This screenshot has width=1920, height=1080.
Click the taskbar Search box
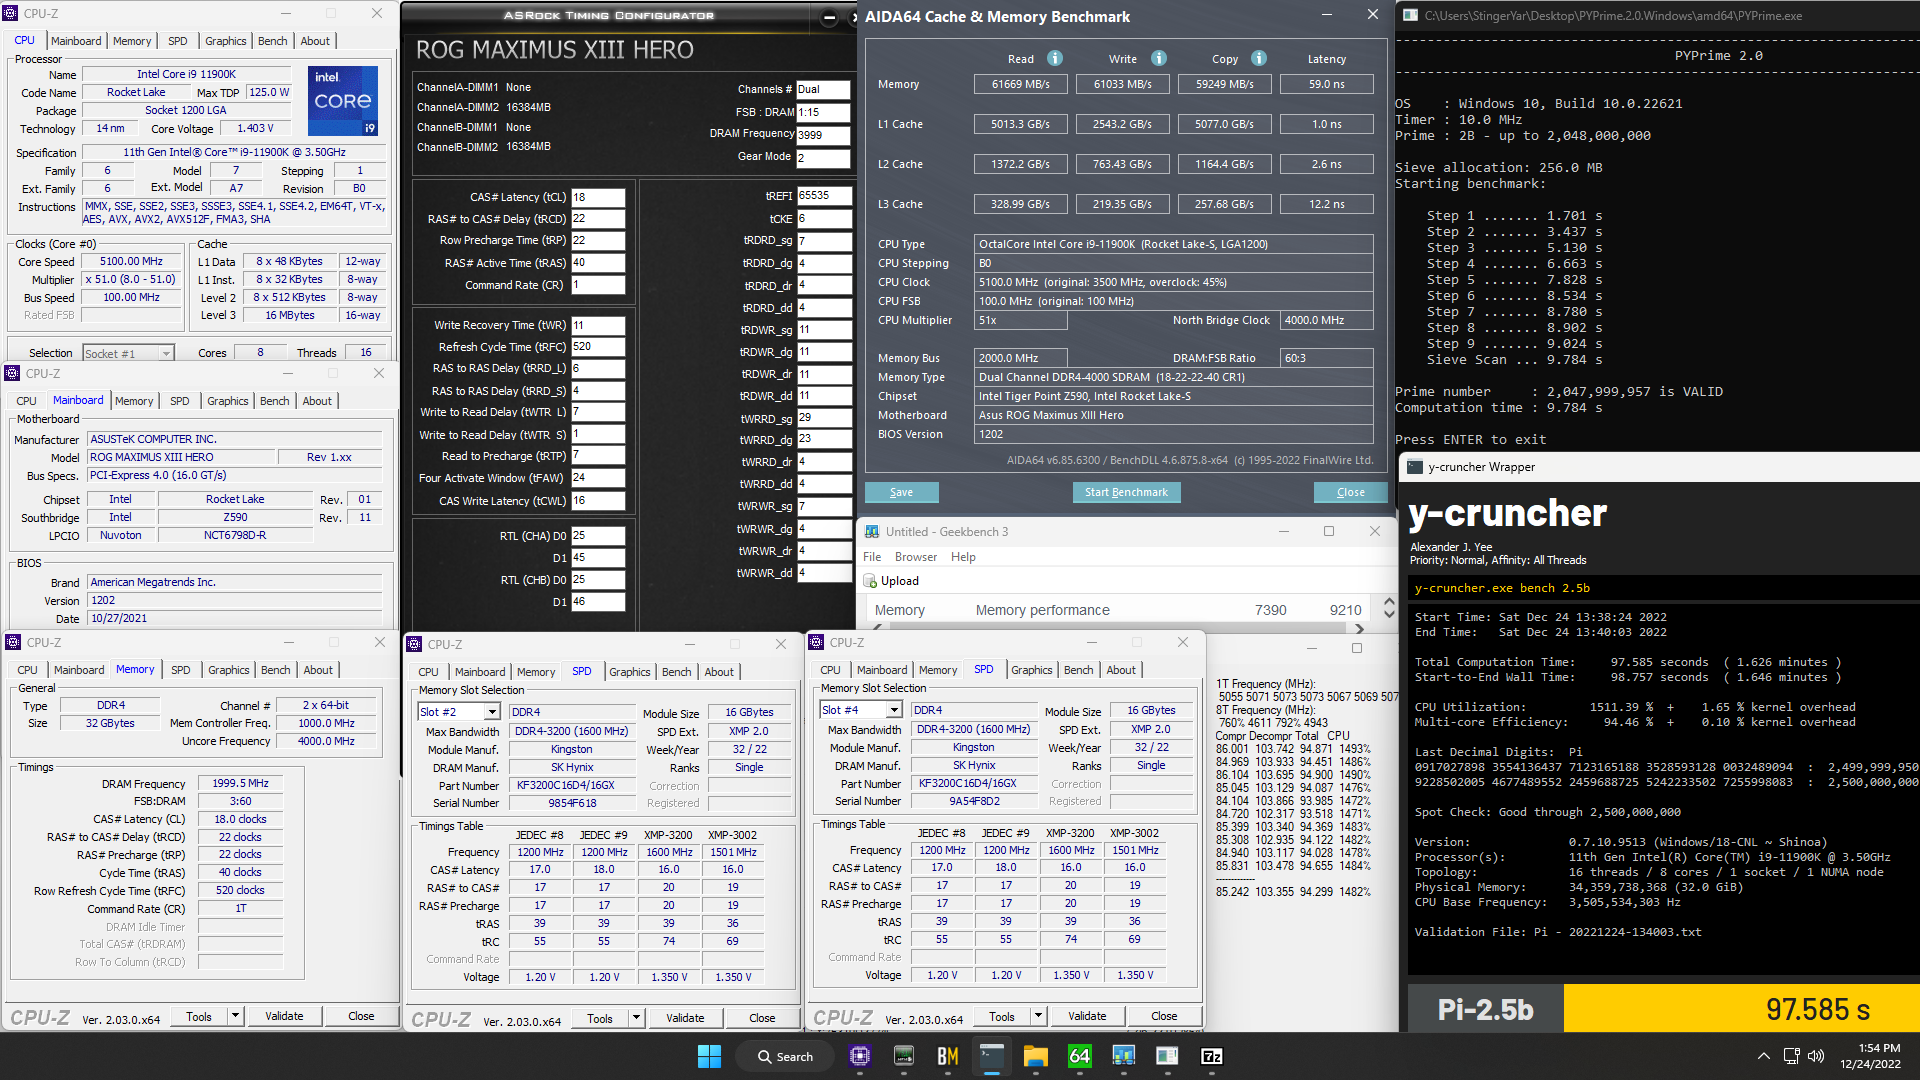(x=785, y=1056)
